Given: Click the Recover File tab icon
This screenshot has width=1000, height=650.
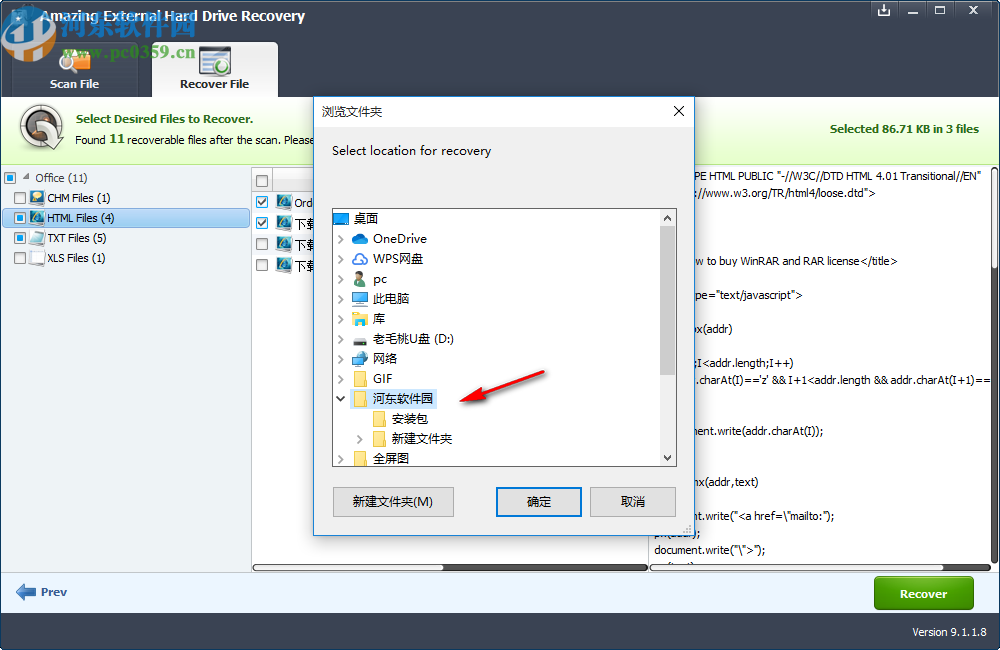Looking at the screenshot, I should pos(214,61).
